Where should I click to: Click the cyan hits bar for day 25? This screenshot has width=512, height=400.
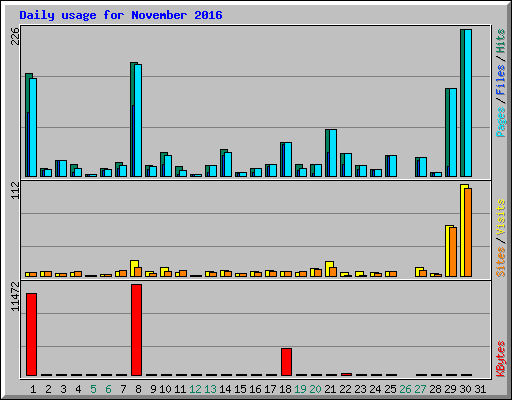(x=393, y=166)
